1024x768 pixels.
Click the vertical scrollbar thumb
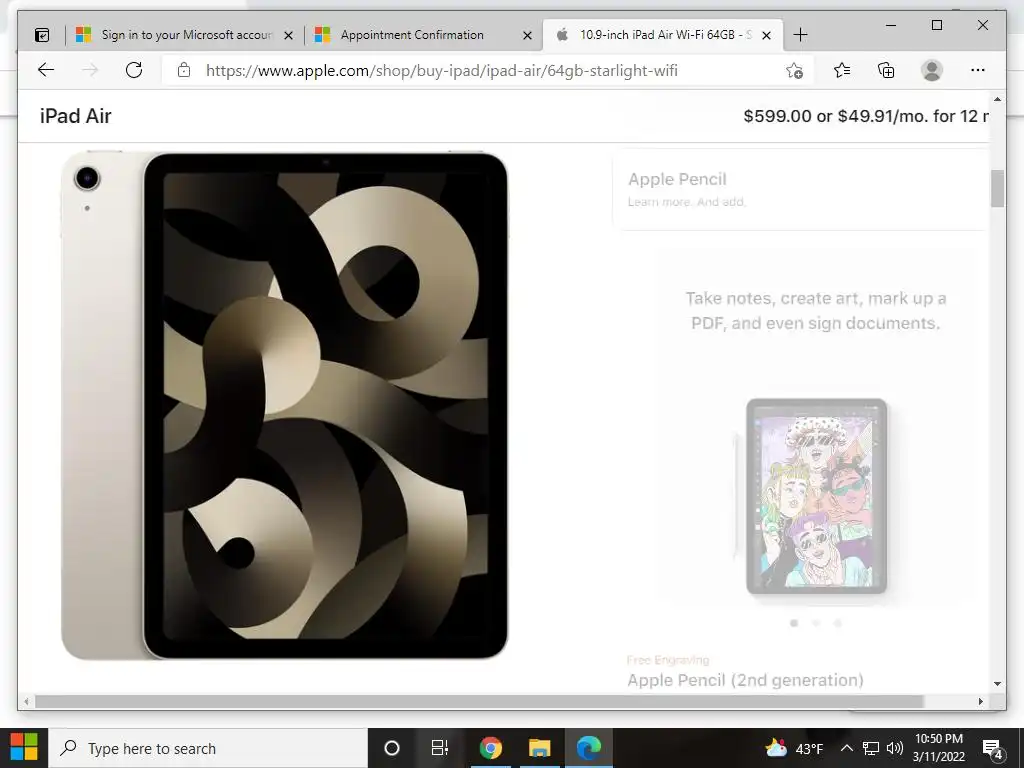[x=997, y=188]
